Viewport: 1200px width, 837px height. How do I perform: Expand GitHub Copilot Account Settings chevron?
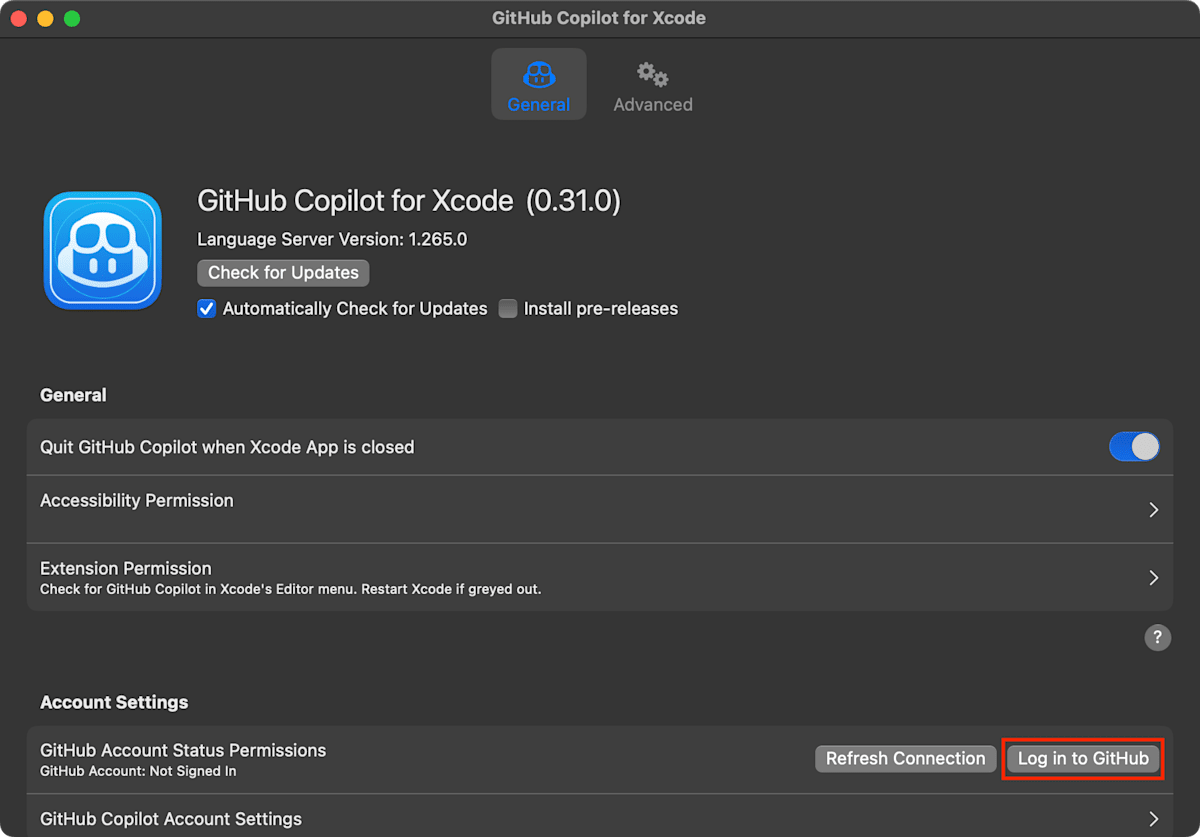[1153, 819]
